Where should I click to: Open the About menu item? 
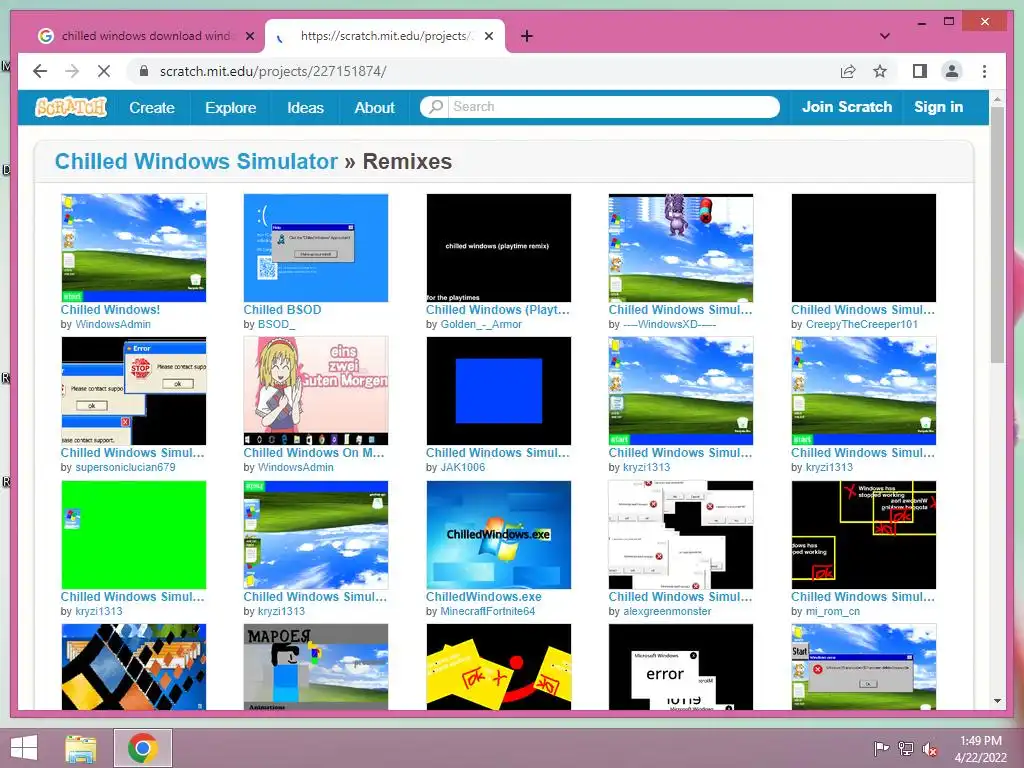(x=374, y=107)
